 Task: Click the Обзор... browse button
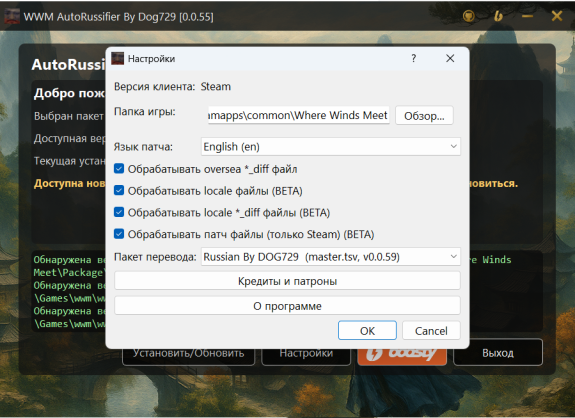(x=424, y=116)
